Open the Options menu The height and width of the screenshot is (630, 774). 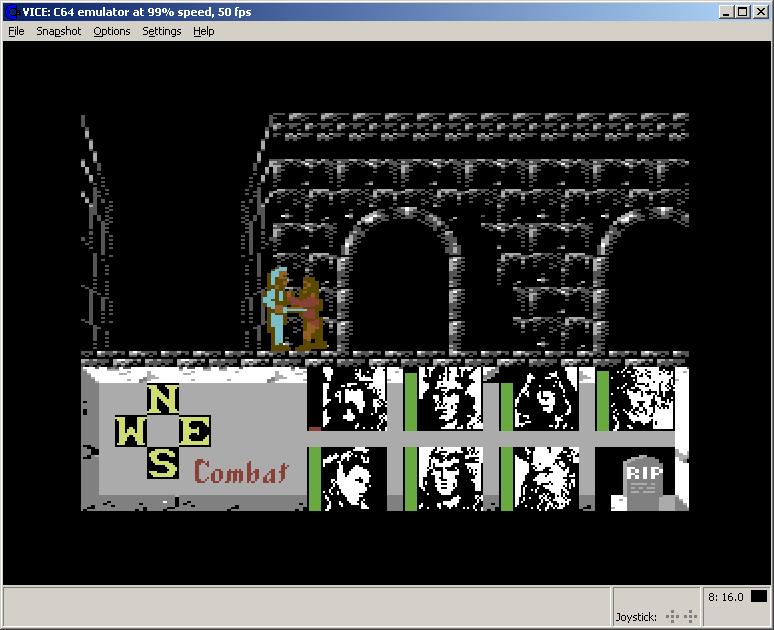pyautogui.click(x=112, y=31)
